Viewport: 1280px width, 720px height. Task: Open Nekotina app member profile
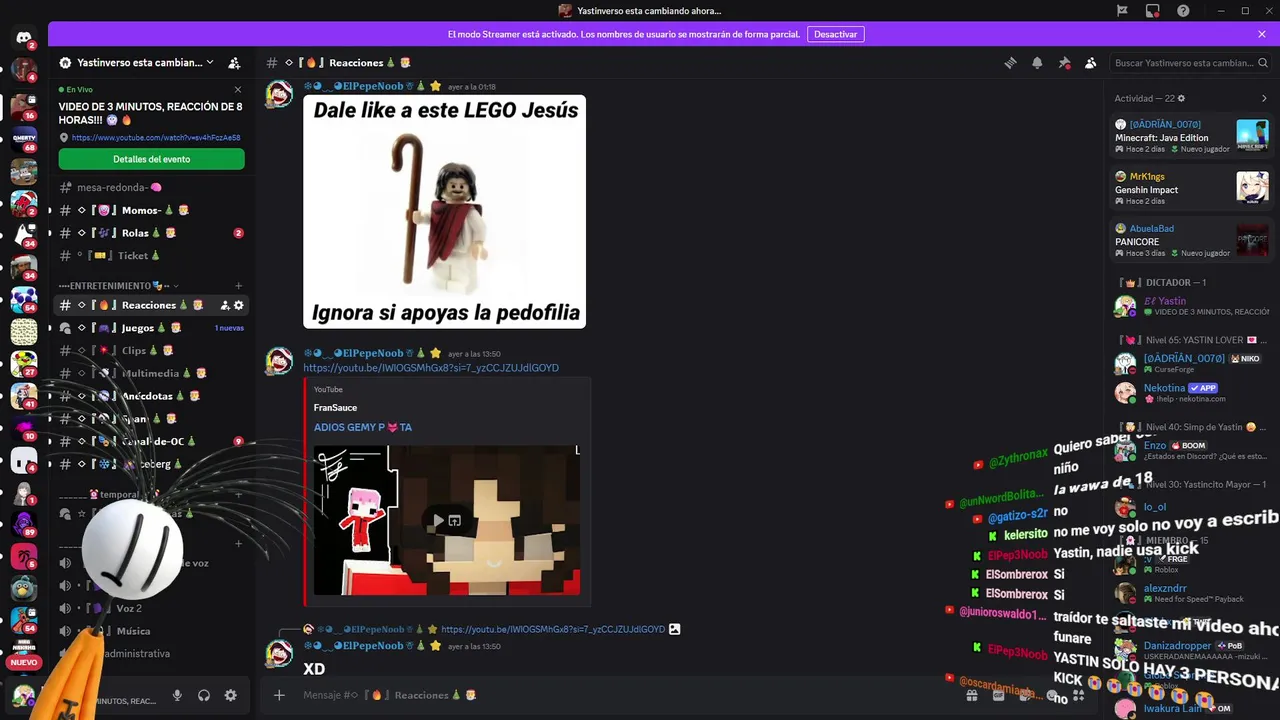[1191, 393]
